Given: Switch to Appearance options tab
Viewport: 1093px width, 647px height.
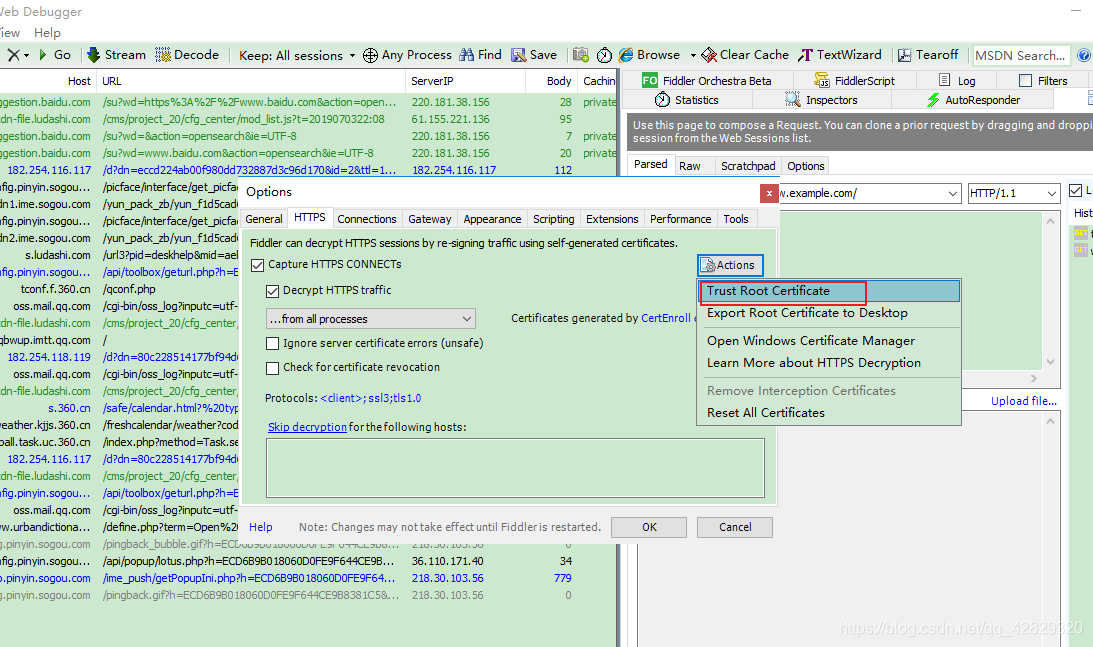Looking at the screenshot, I should point(492,219).
